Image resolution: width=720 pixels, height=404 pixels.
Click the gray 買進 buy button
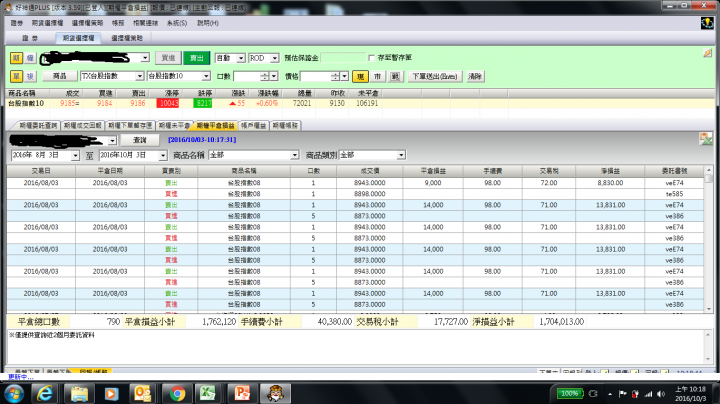(x=168, y=58)
